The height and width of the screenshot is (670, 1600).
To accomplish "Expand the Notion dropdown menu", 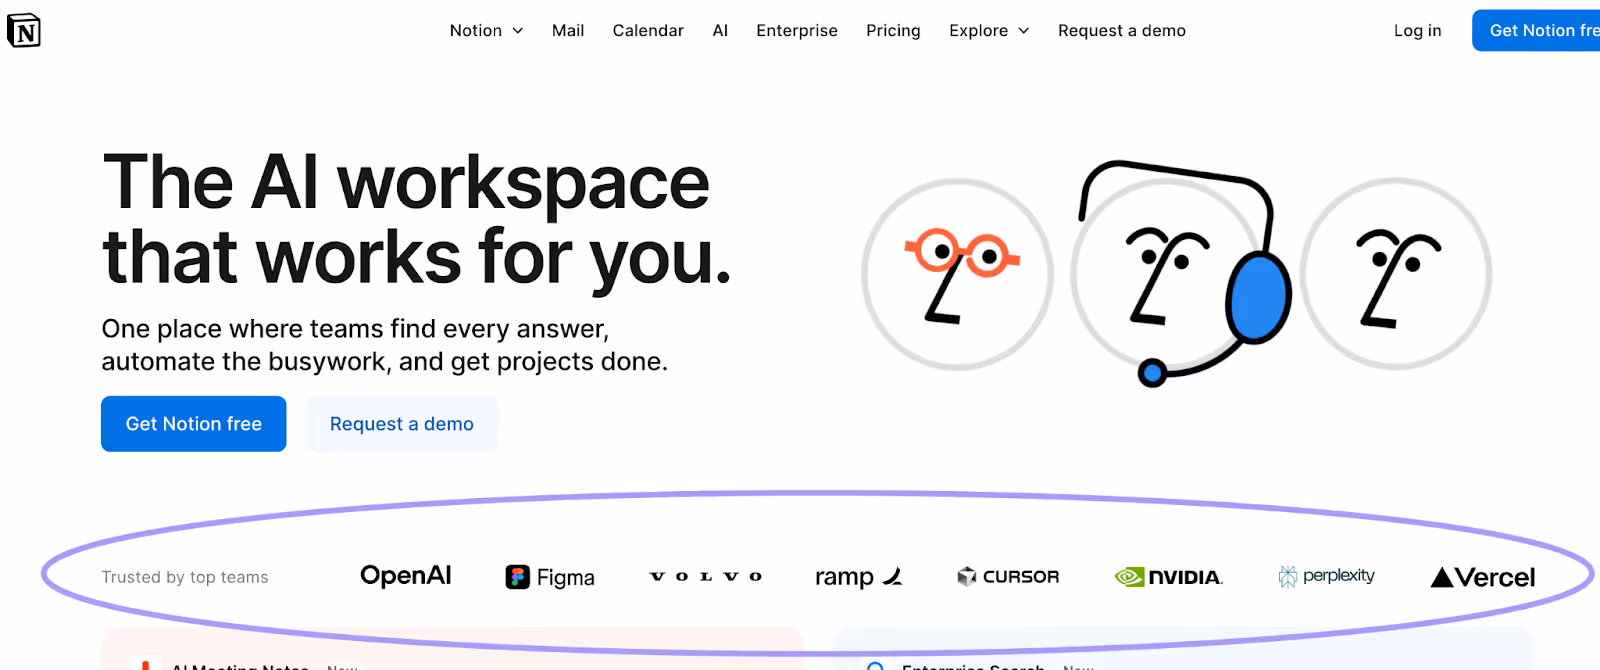I will pyautogui.click(x=486, y=31).
